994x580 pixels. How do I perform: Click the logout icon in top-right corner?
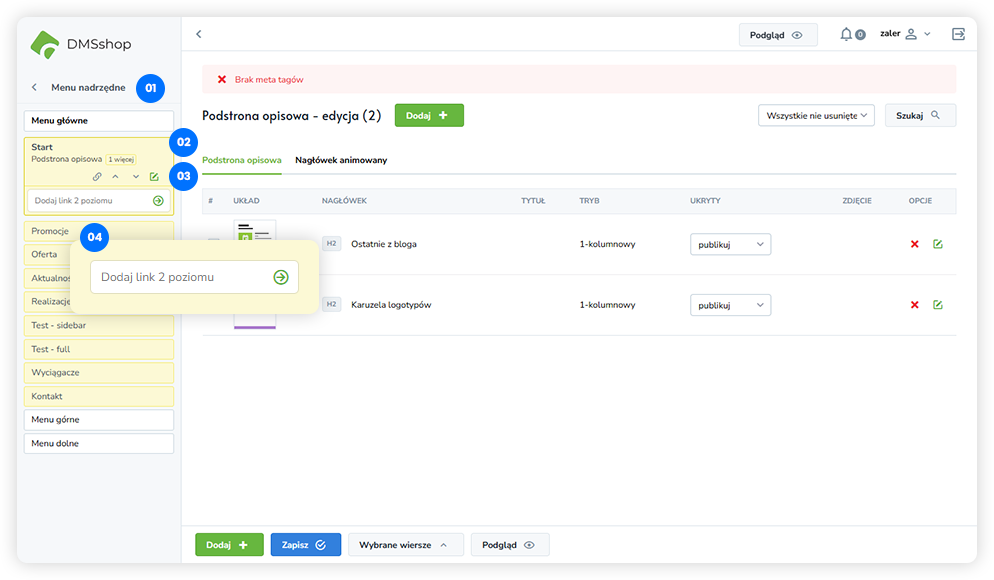959,34
